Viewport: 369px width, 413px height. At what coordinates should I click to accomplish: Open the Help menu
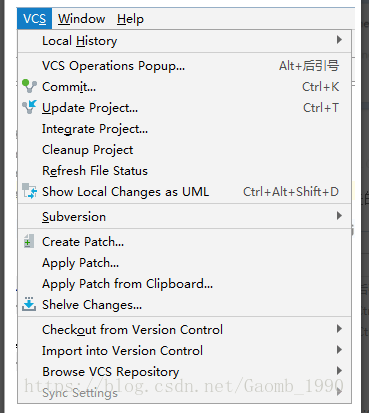point(130,19)
